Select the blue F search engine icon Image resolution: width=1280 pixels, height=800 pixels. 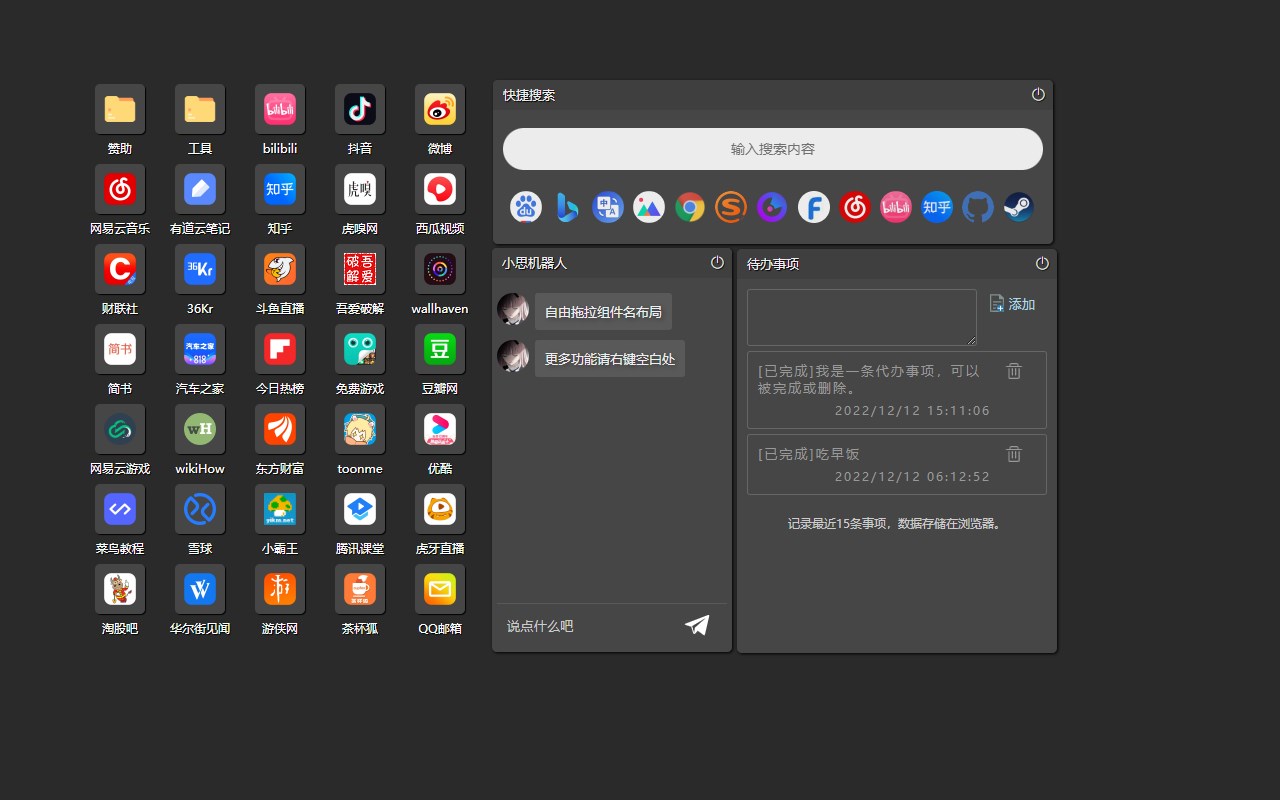coord(814,207)
